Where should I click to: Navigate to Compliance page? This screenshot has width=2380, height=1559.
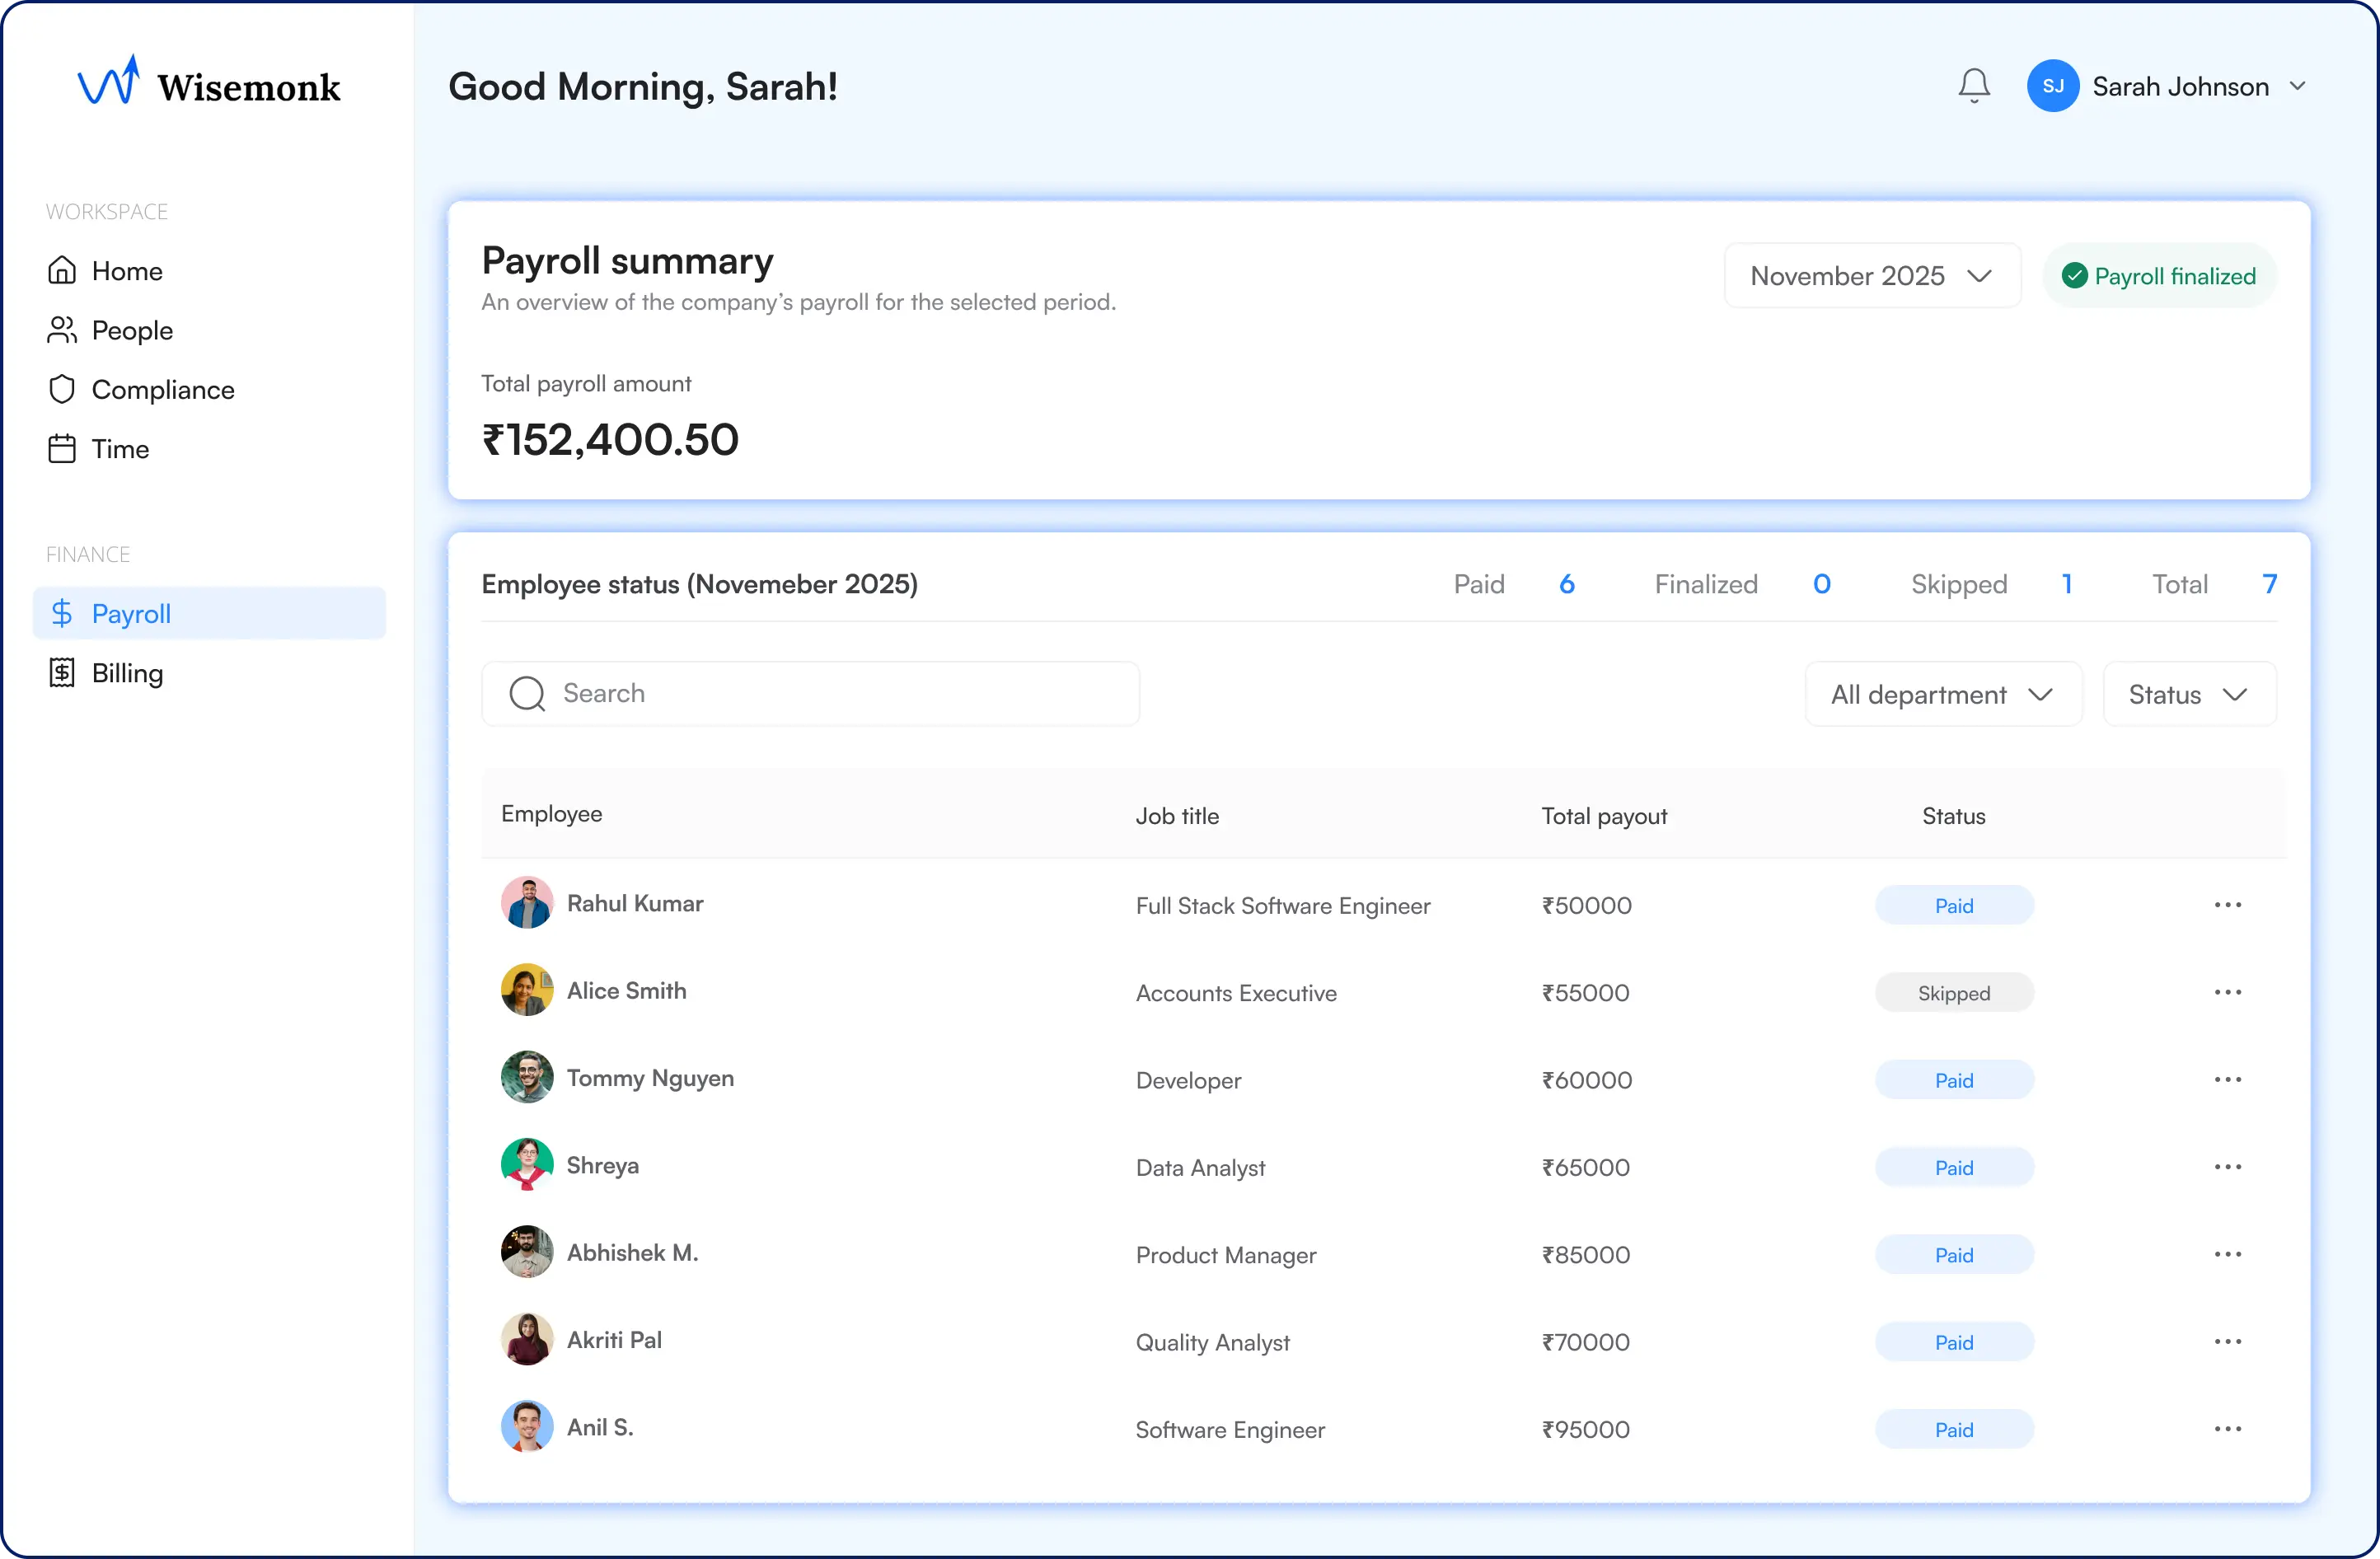(x=162, y=390)
